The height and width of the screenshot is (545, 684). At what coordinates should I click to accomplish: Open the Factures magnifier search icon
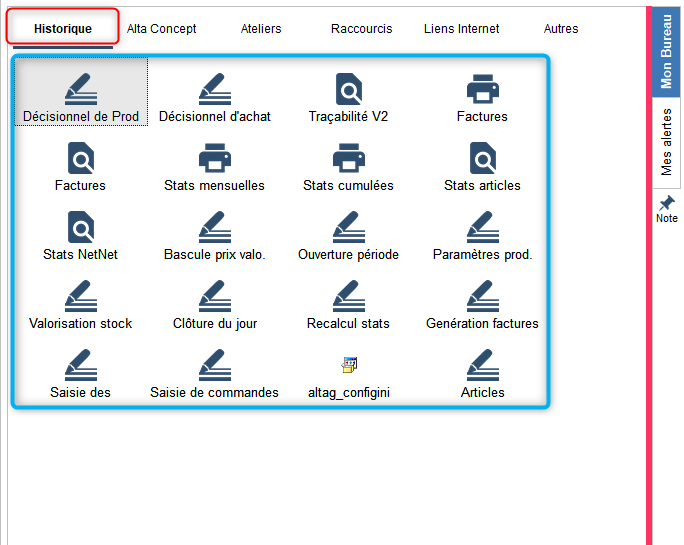(80, 159)
